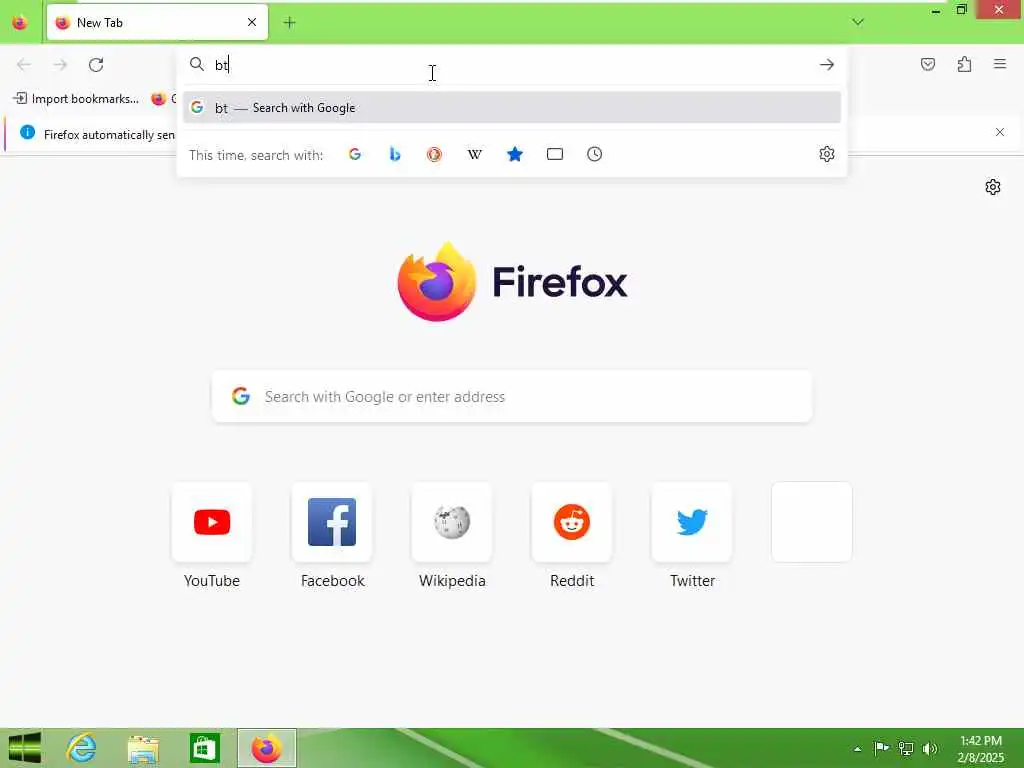Search in History clock icon
Screen dimensions: 1024x768
click(594, 154)
